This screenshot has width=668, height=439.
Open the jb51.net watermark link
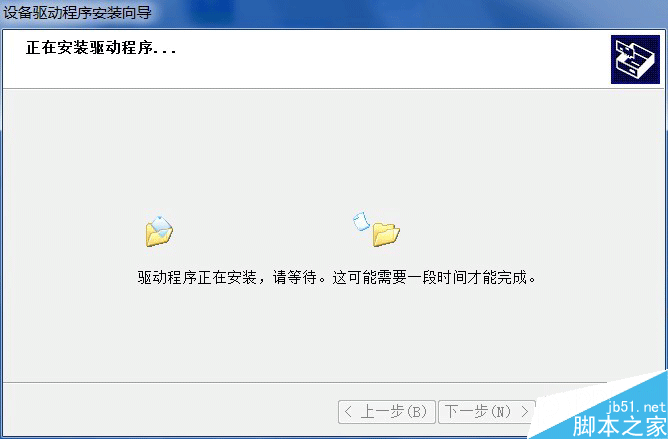[636, 407]
